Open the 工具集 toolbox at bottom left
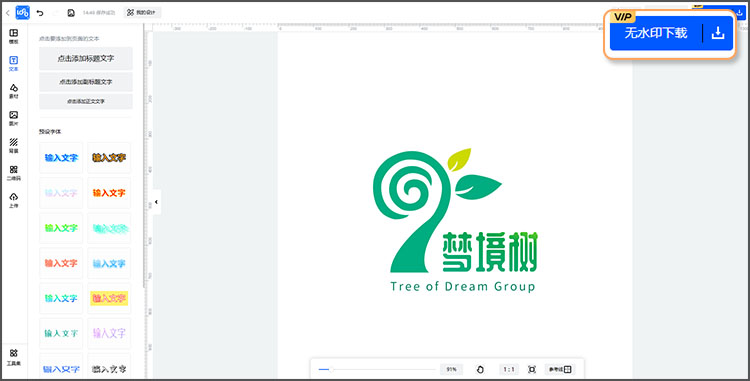This screenshot has height=381, width=750. click(x=14, y=357)
